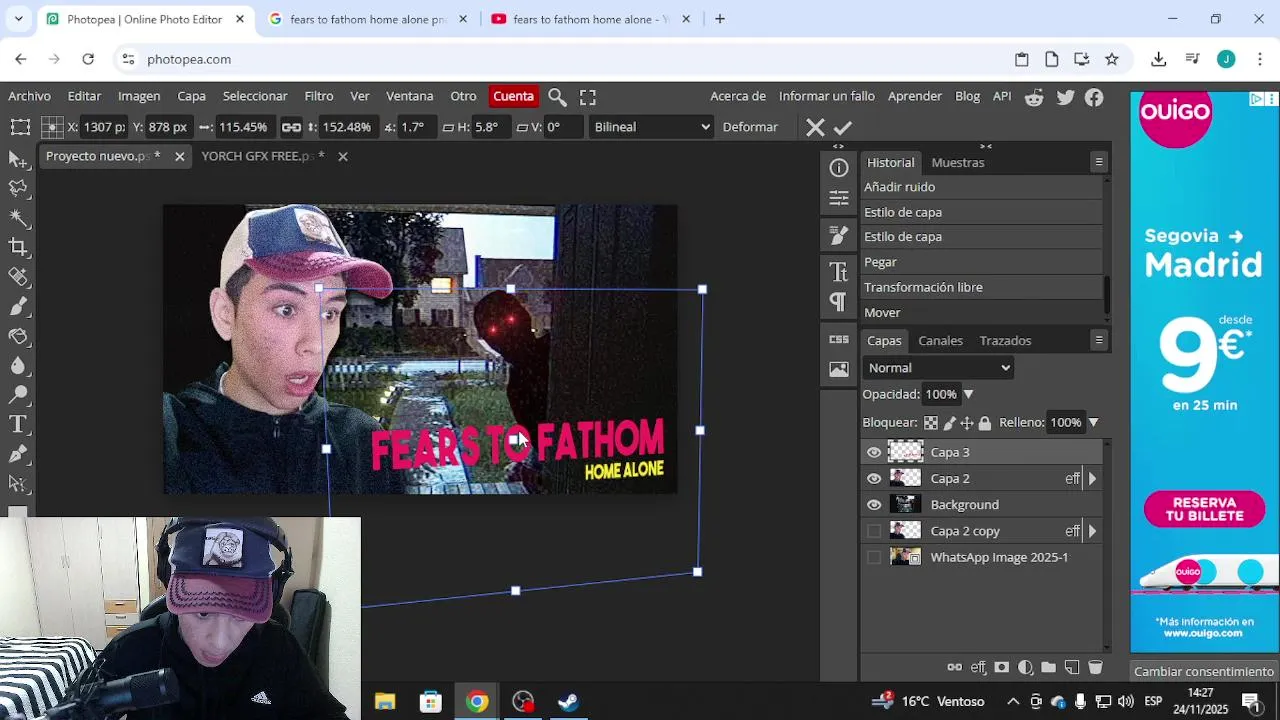This screenshot has height=720, width=1280.
Task: Open the Paragraph panel icon
Action: pos(839,302)
